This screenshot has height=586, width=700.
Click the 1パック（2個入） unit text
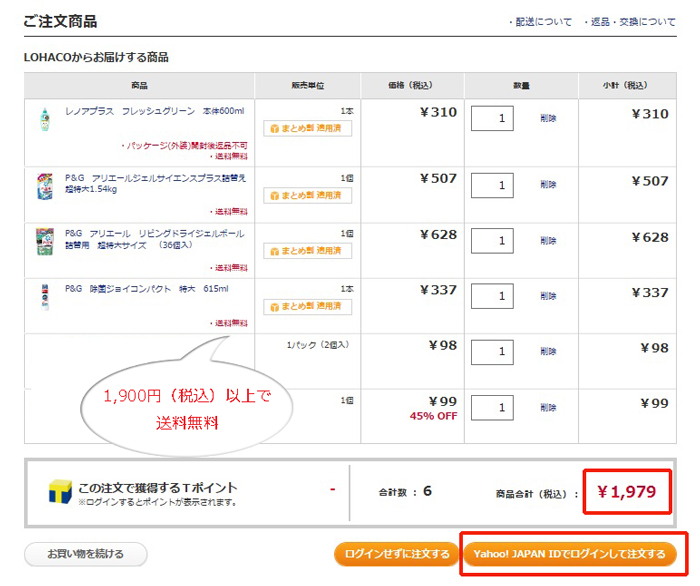click(x=318, y=345)
